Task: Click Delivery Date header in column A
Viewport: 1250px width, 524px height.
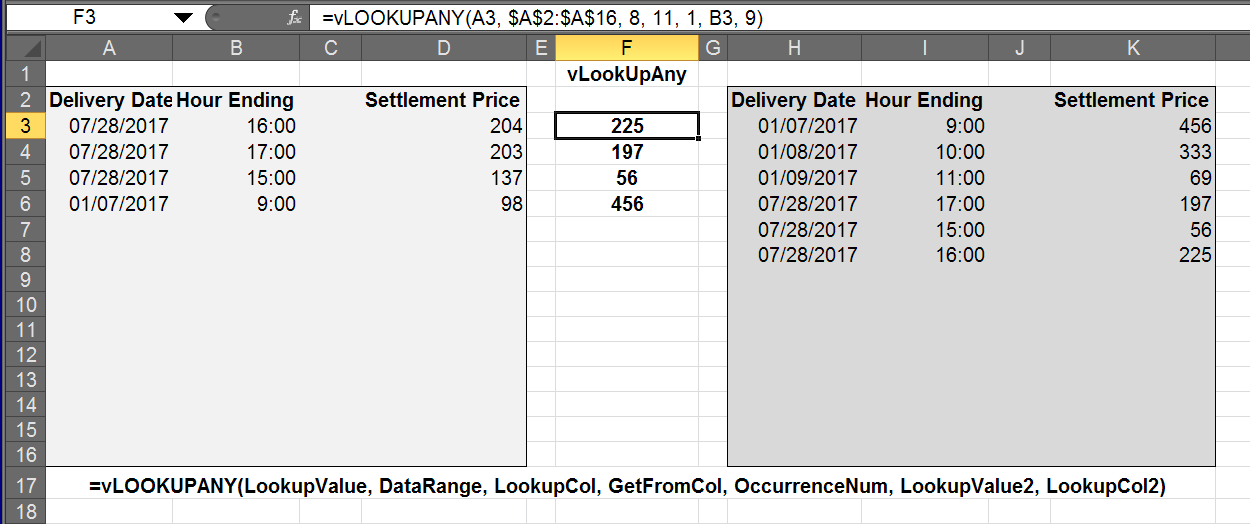Action: click(x=111, y=100)
